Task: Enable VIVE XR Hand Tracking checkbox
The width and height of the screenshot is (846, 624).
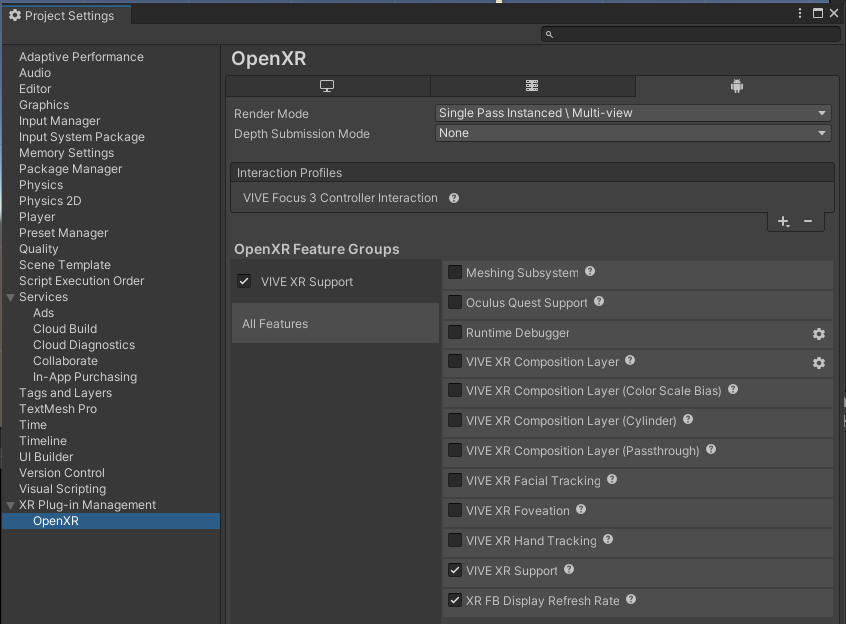Action: coord(455,540)
